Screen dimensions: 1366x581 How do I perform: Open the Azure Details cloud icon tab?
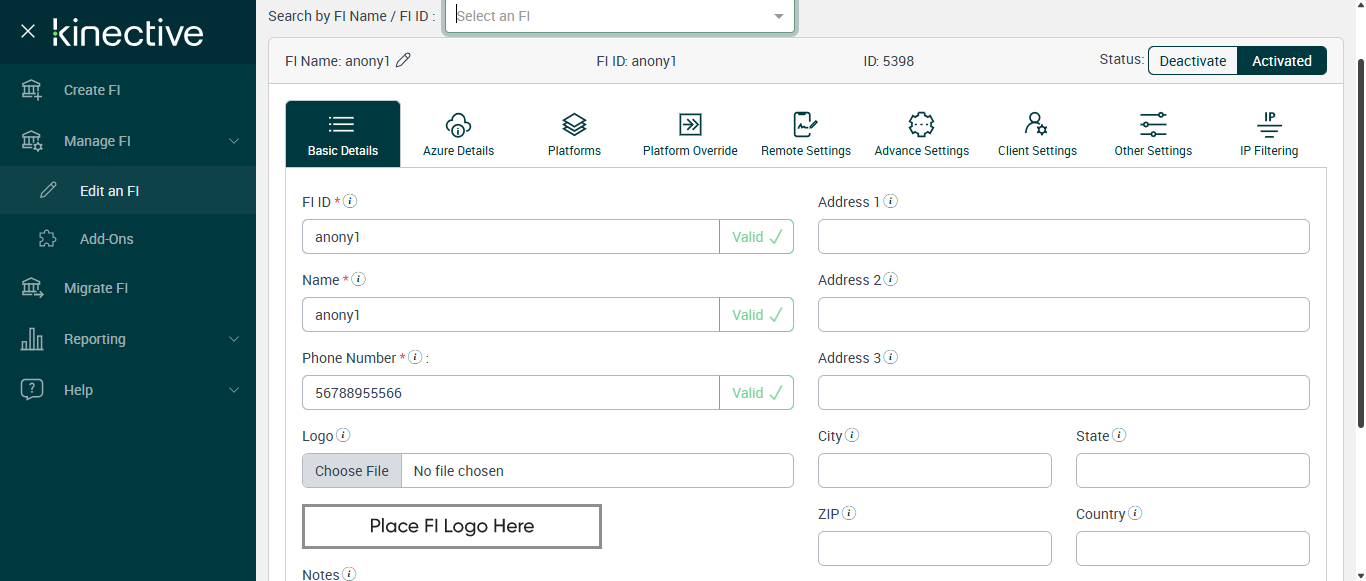[x=458, y=125]
